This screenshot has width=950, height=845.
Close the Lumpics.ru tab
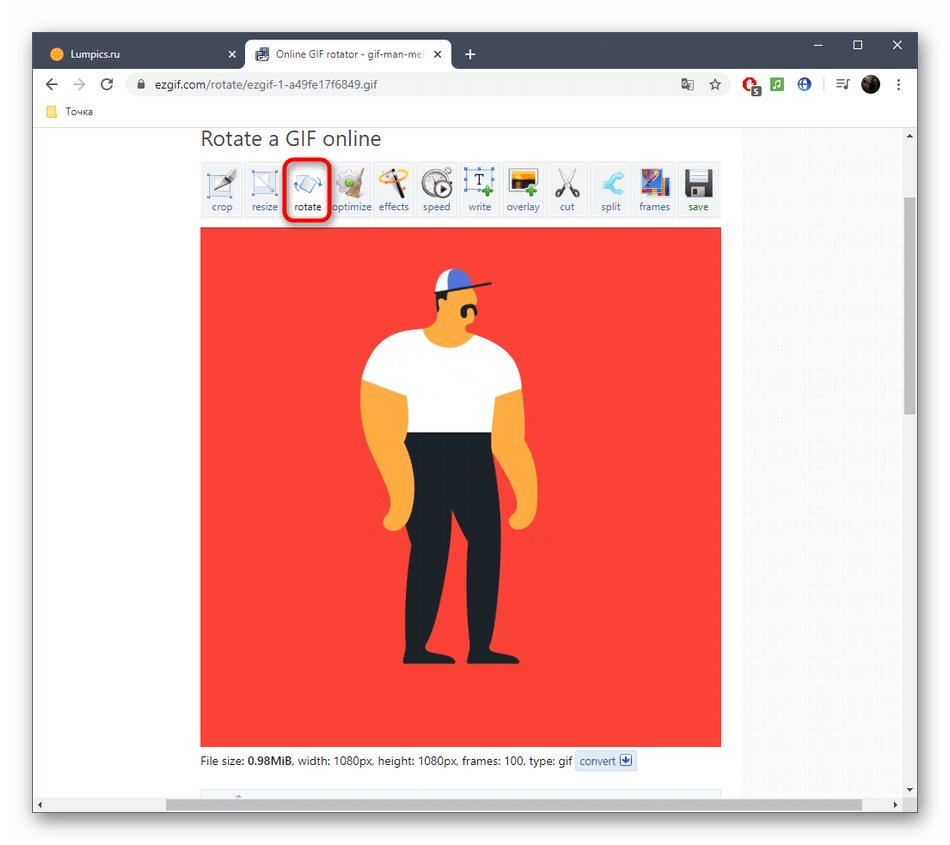tap(232, 55)
